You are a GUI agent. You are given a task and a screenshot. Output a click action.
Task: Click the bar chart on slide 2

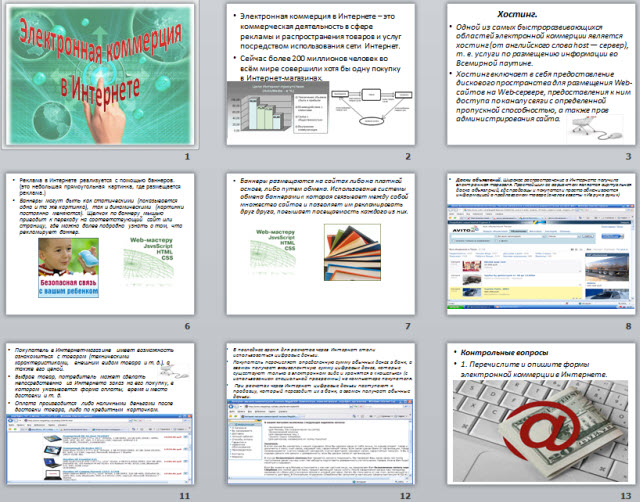coord(260,108)
